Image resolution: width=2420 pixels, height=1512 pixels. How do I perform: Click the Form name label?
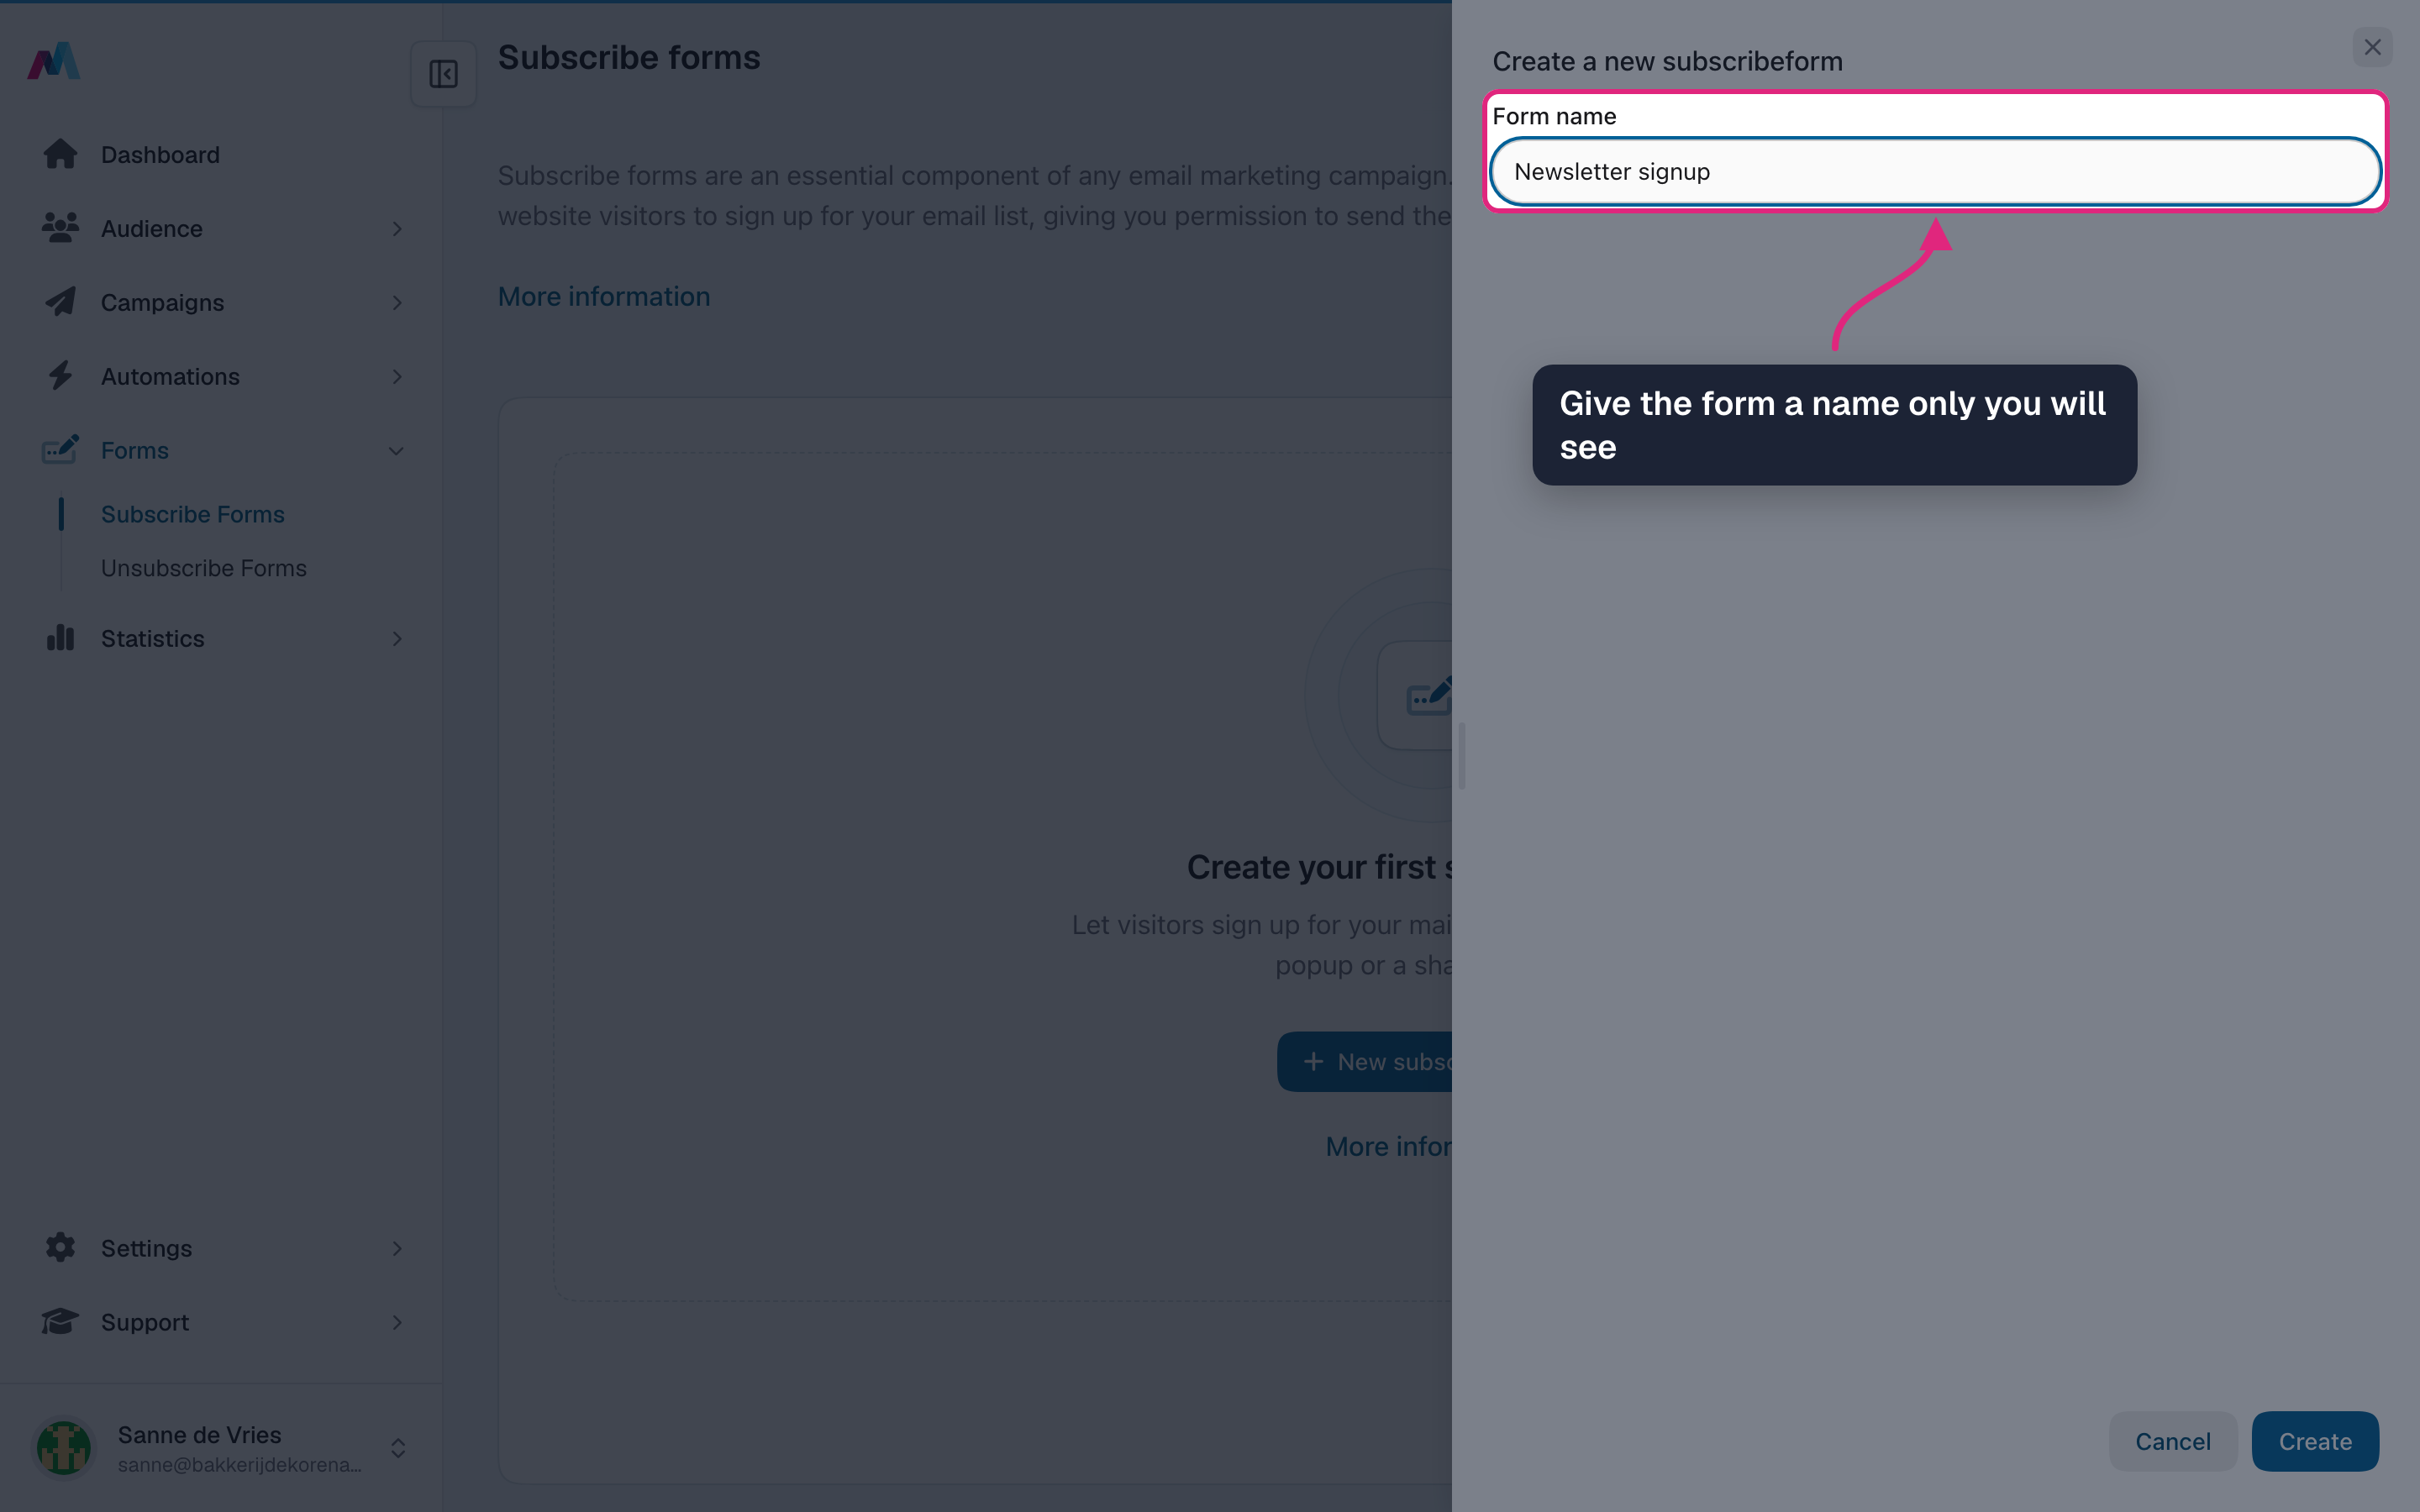(x=1554, y=116)
